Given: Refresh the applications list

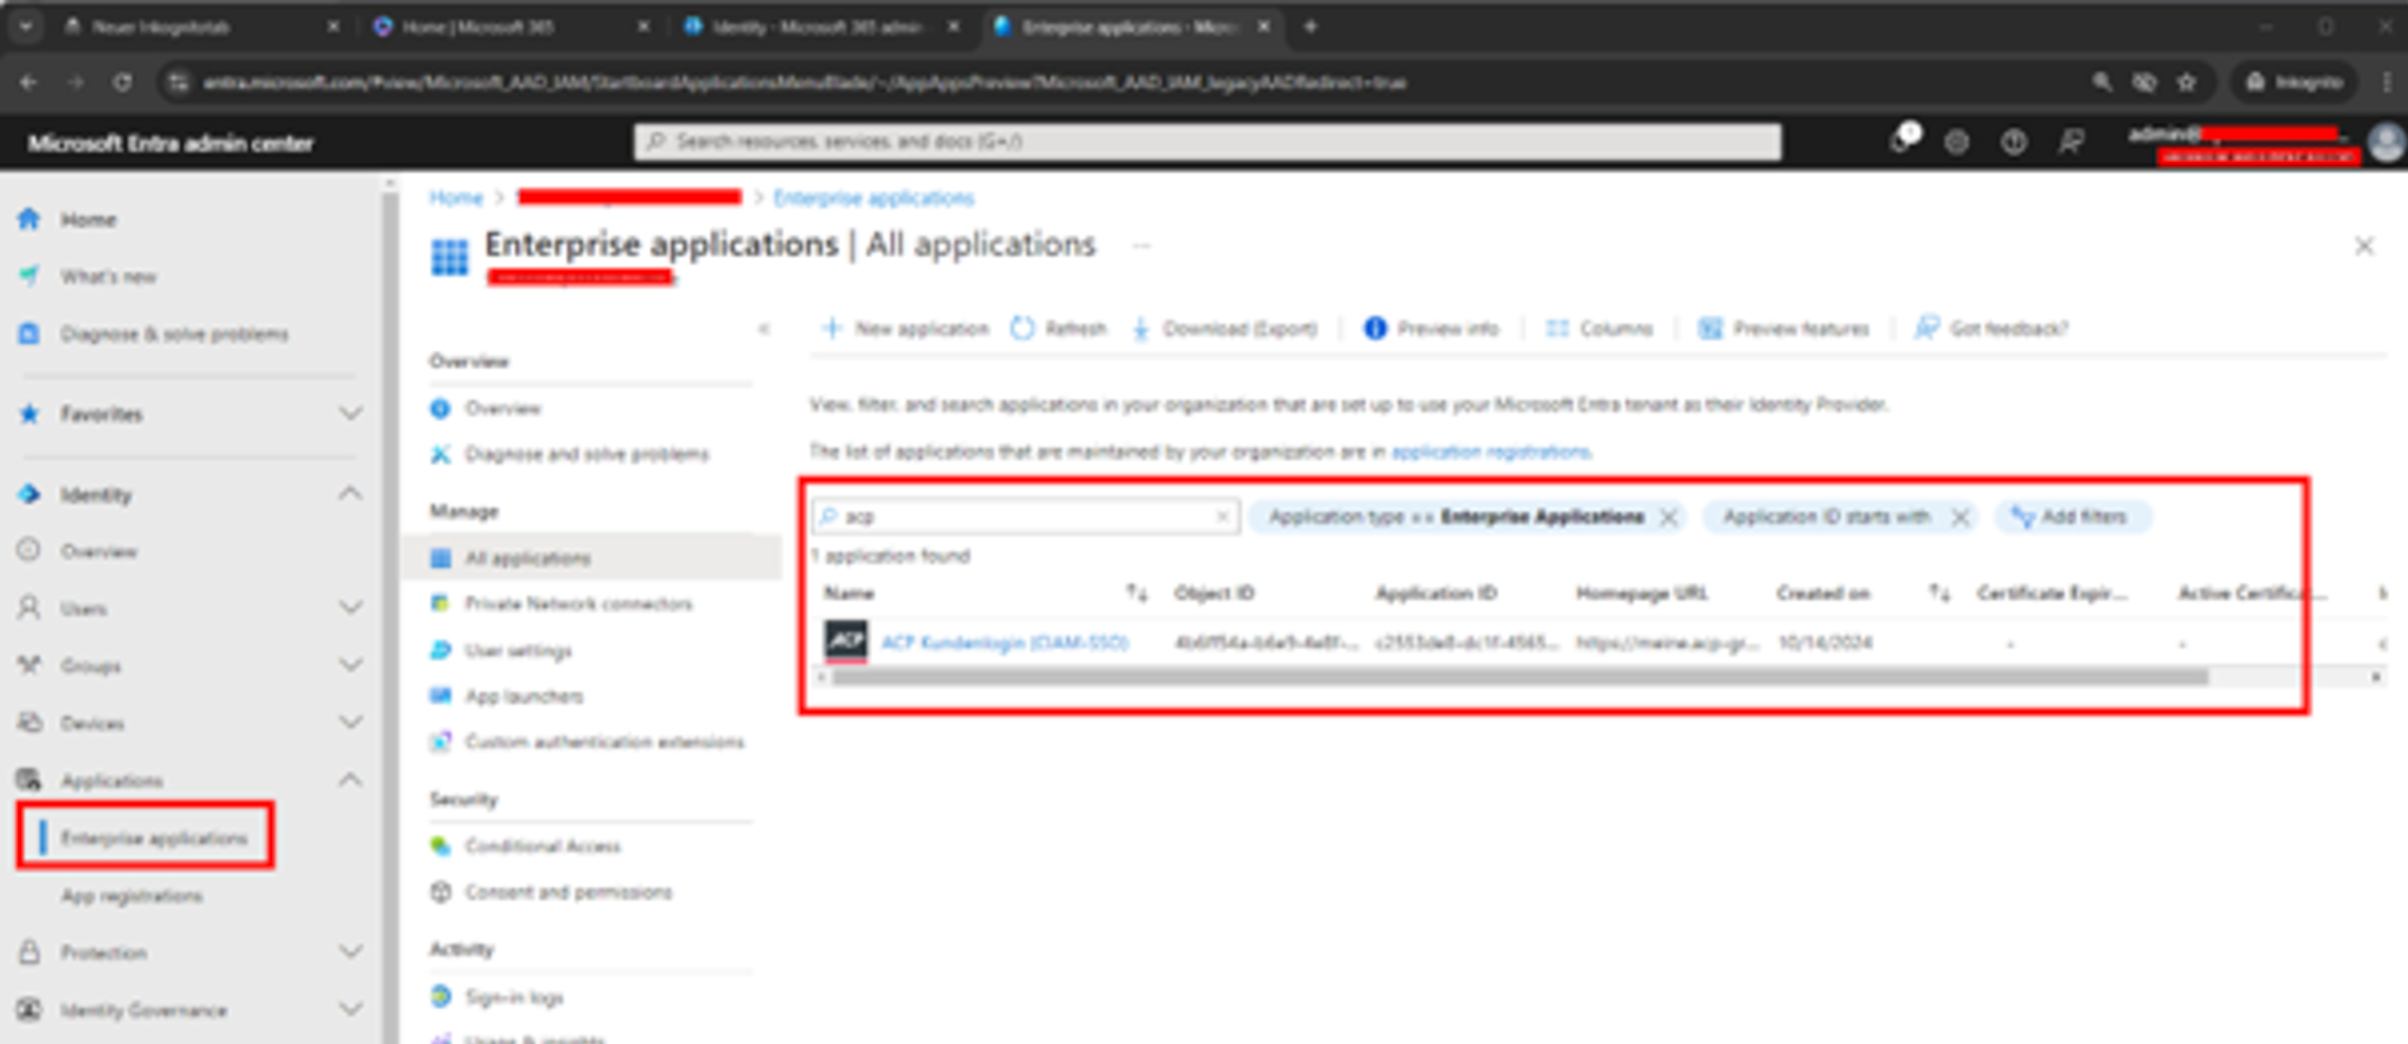Looking at the screenshot, I should (1059, 328).
